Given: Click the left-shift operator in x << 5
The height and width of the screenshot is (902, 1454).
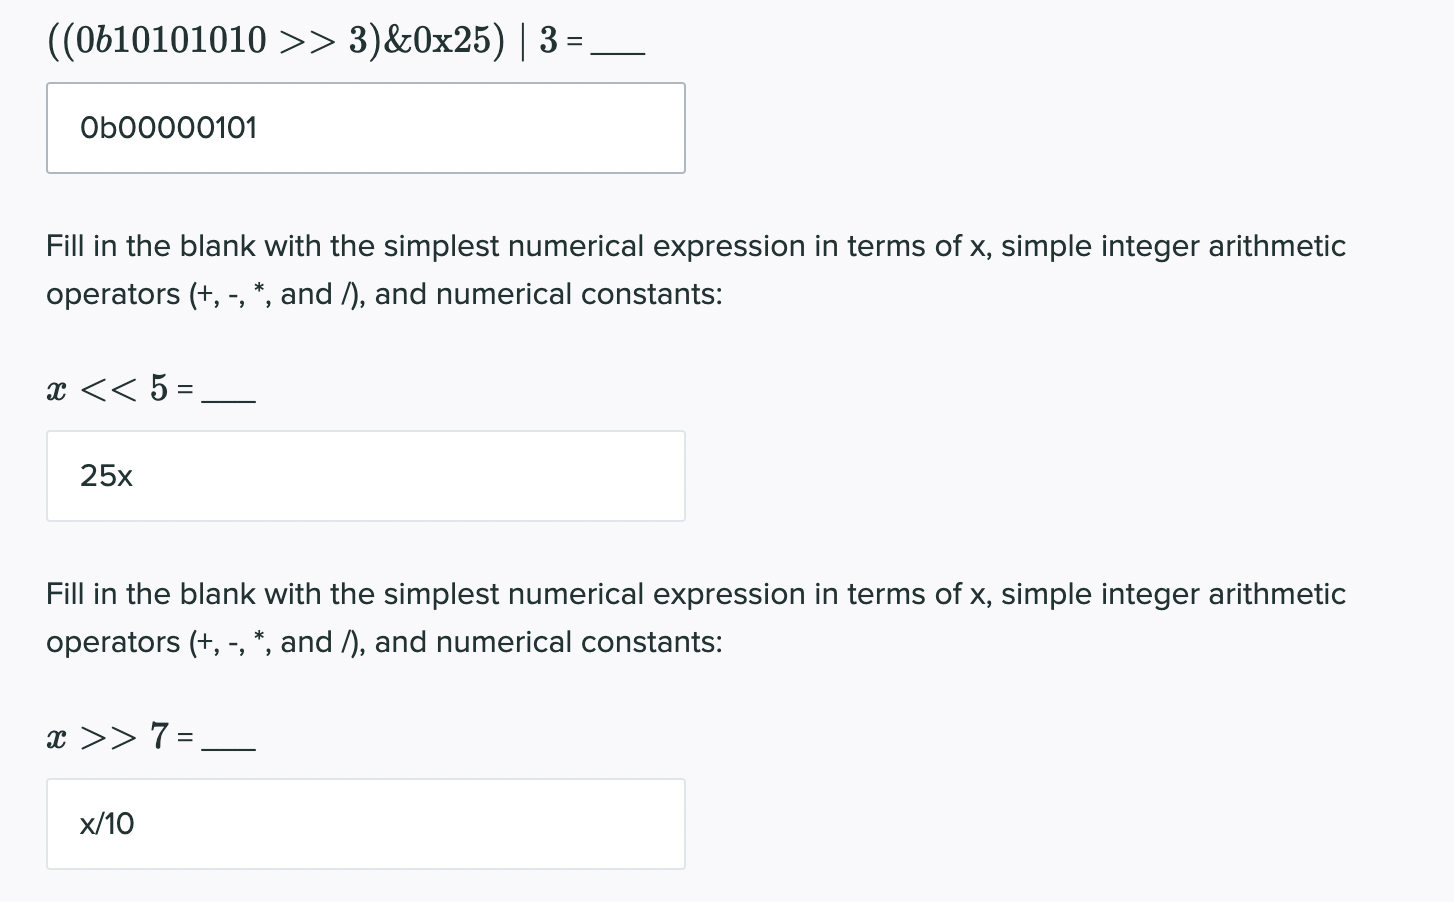Looking at the screenshot, I should [x=108, y=388].
